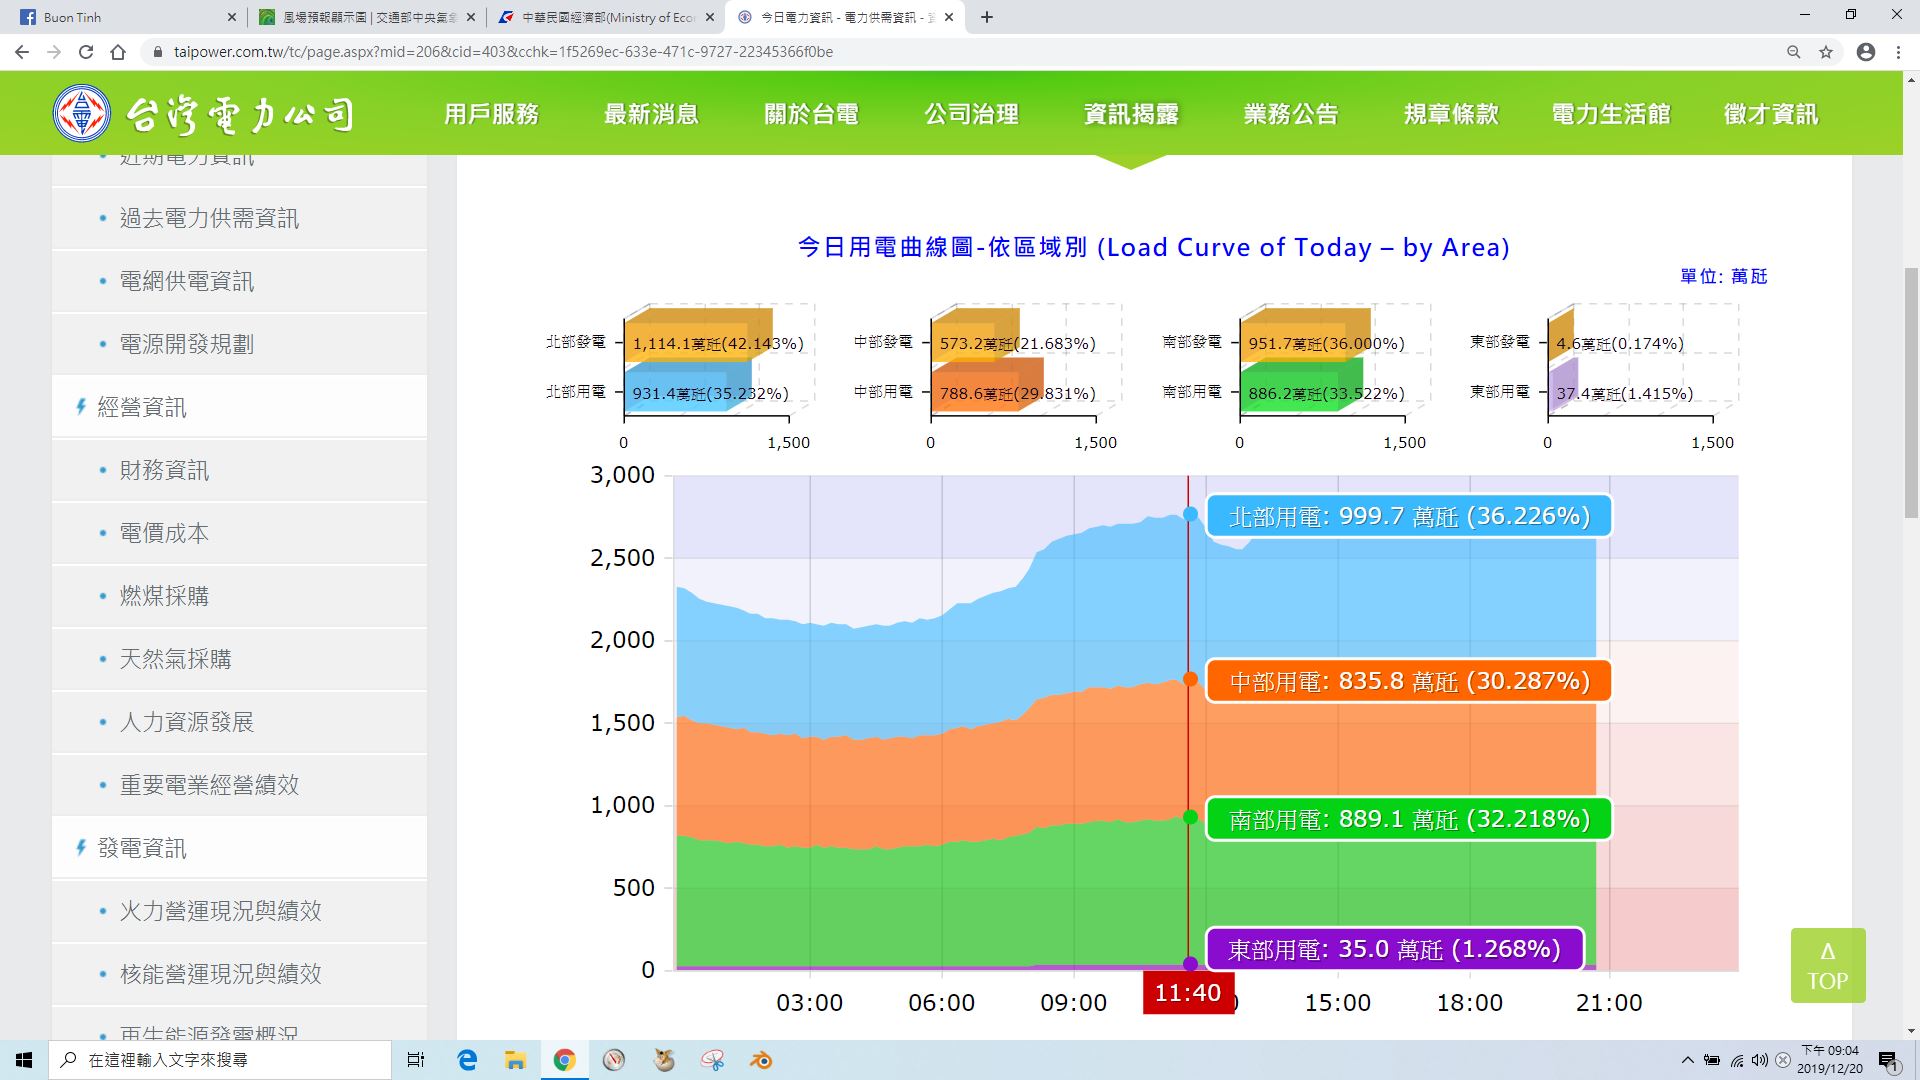Close the Ministry of Economic tab
This screenshot has height=1080, width=1920.
(710, 17)
